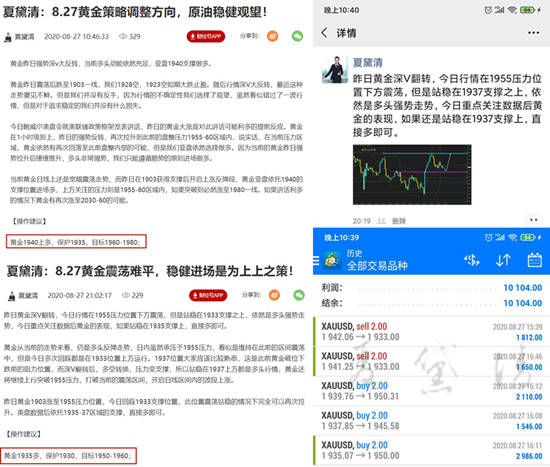Image resolution: width=550 pixels, height=467 pixels.
Task: Open XAUUSD buy trade 1937.85 to 1945.58
Action: 431,421
